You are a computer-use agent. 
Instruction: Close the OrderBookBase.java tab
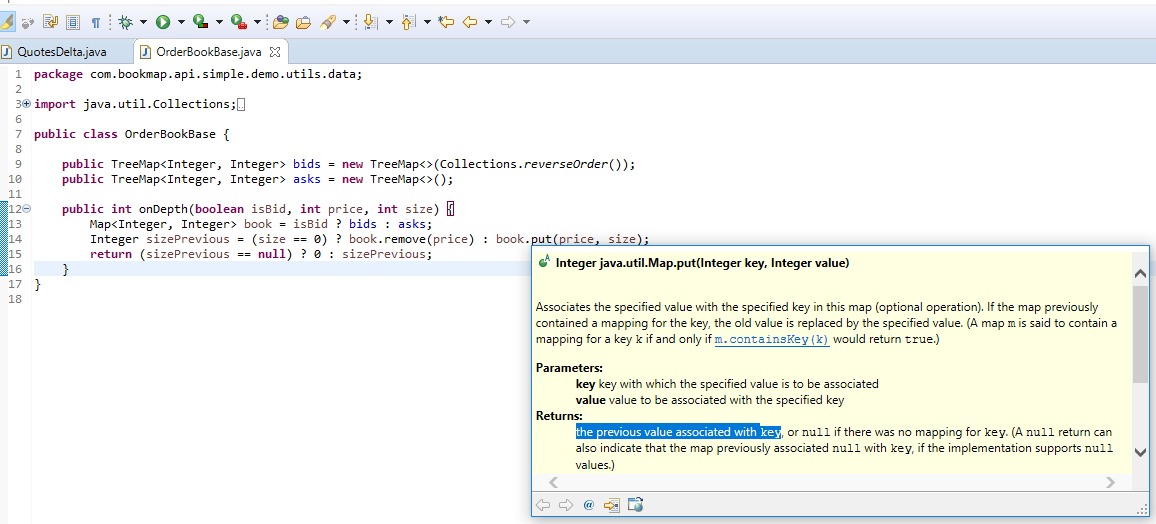[275, 52]
